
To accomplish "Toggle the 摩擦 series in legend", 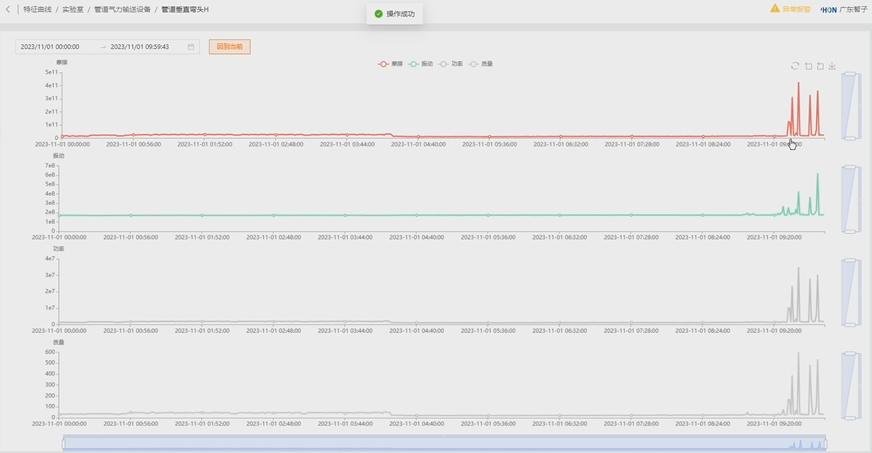I will coord(390,64).
